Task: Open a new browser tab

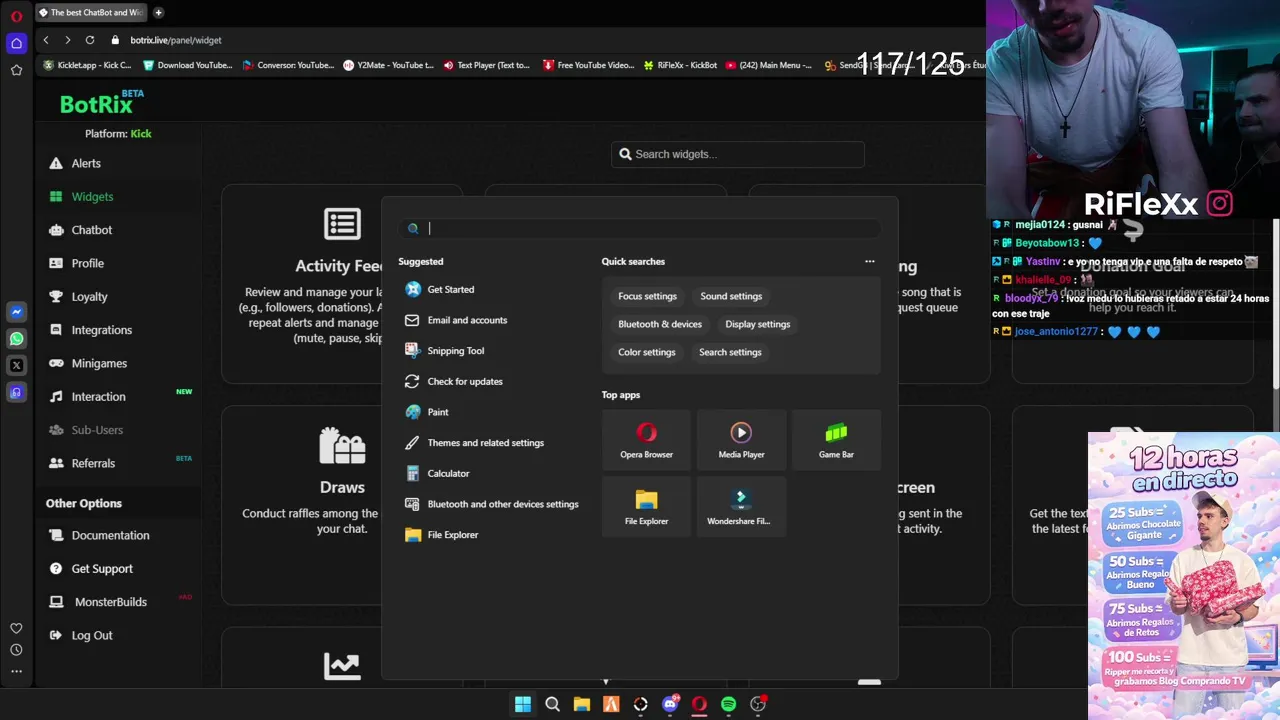Action: click(x=159, y=12)
